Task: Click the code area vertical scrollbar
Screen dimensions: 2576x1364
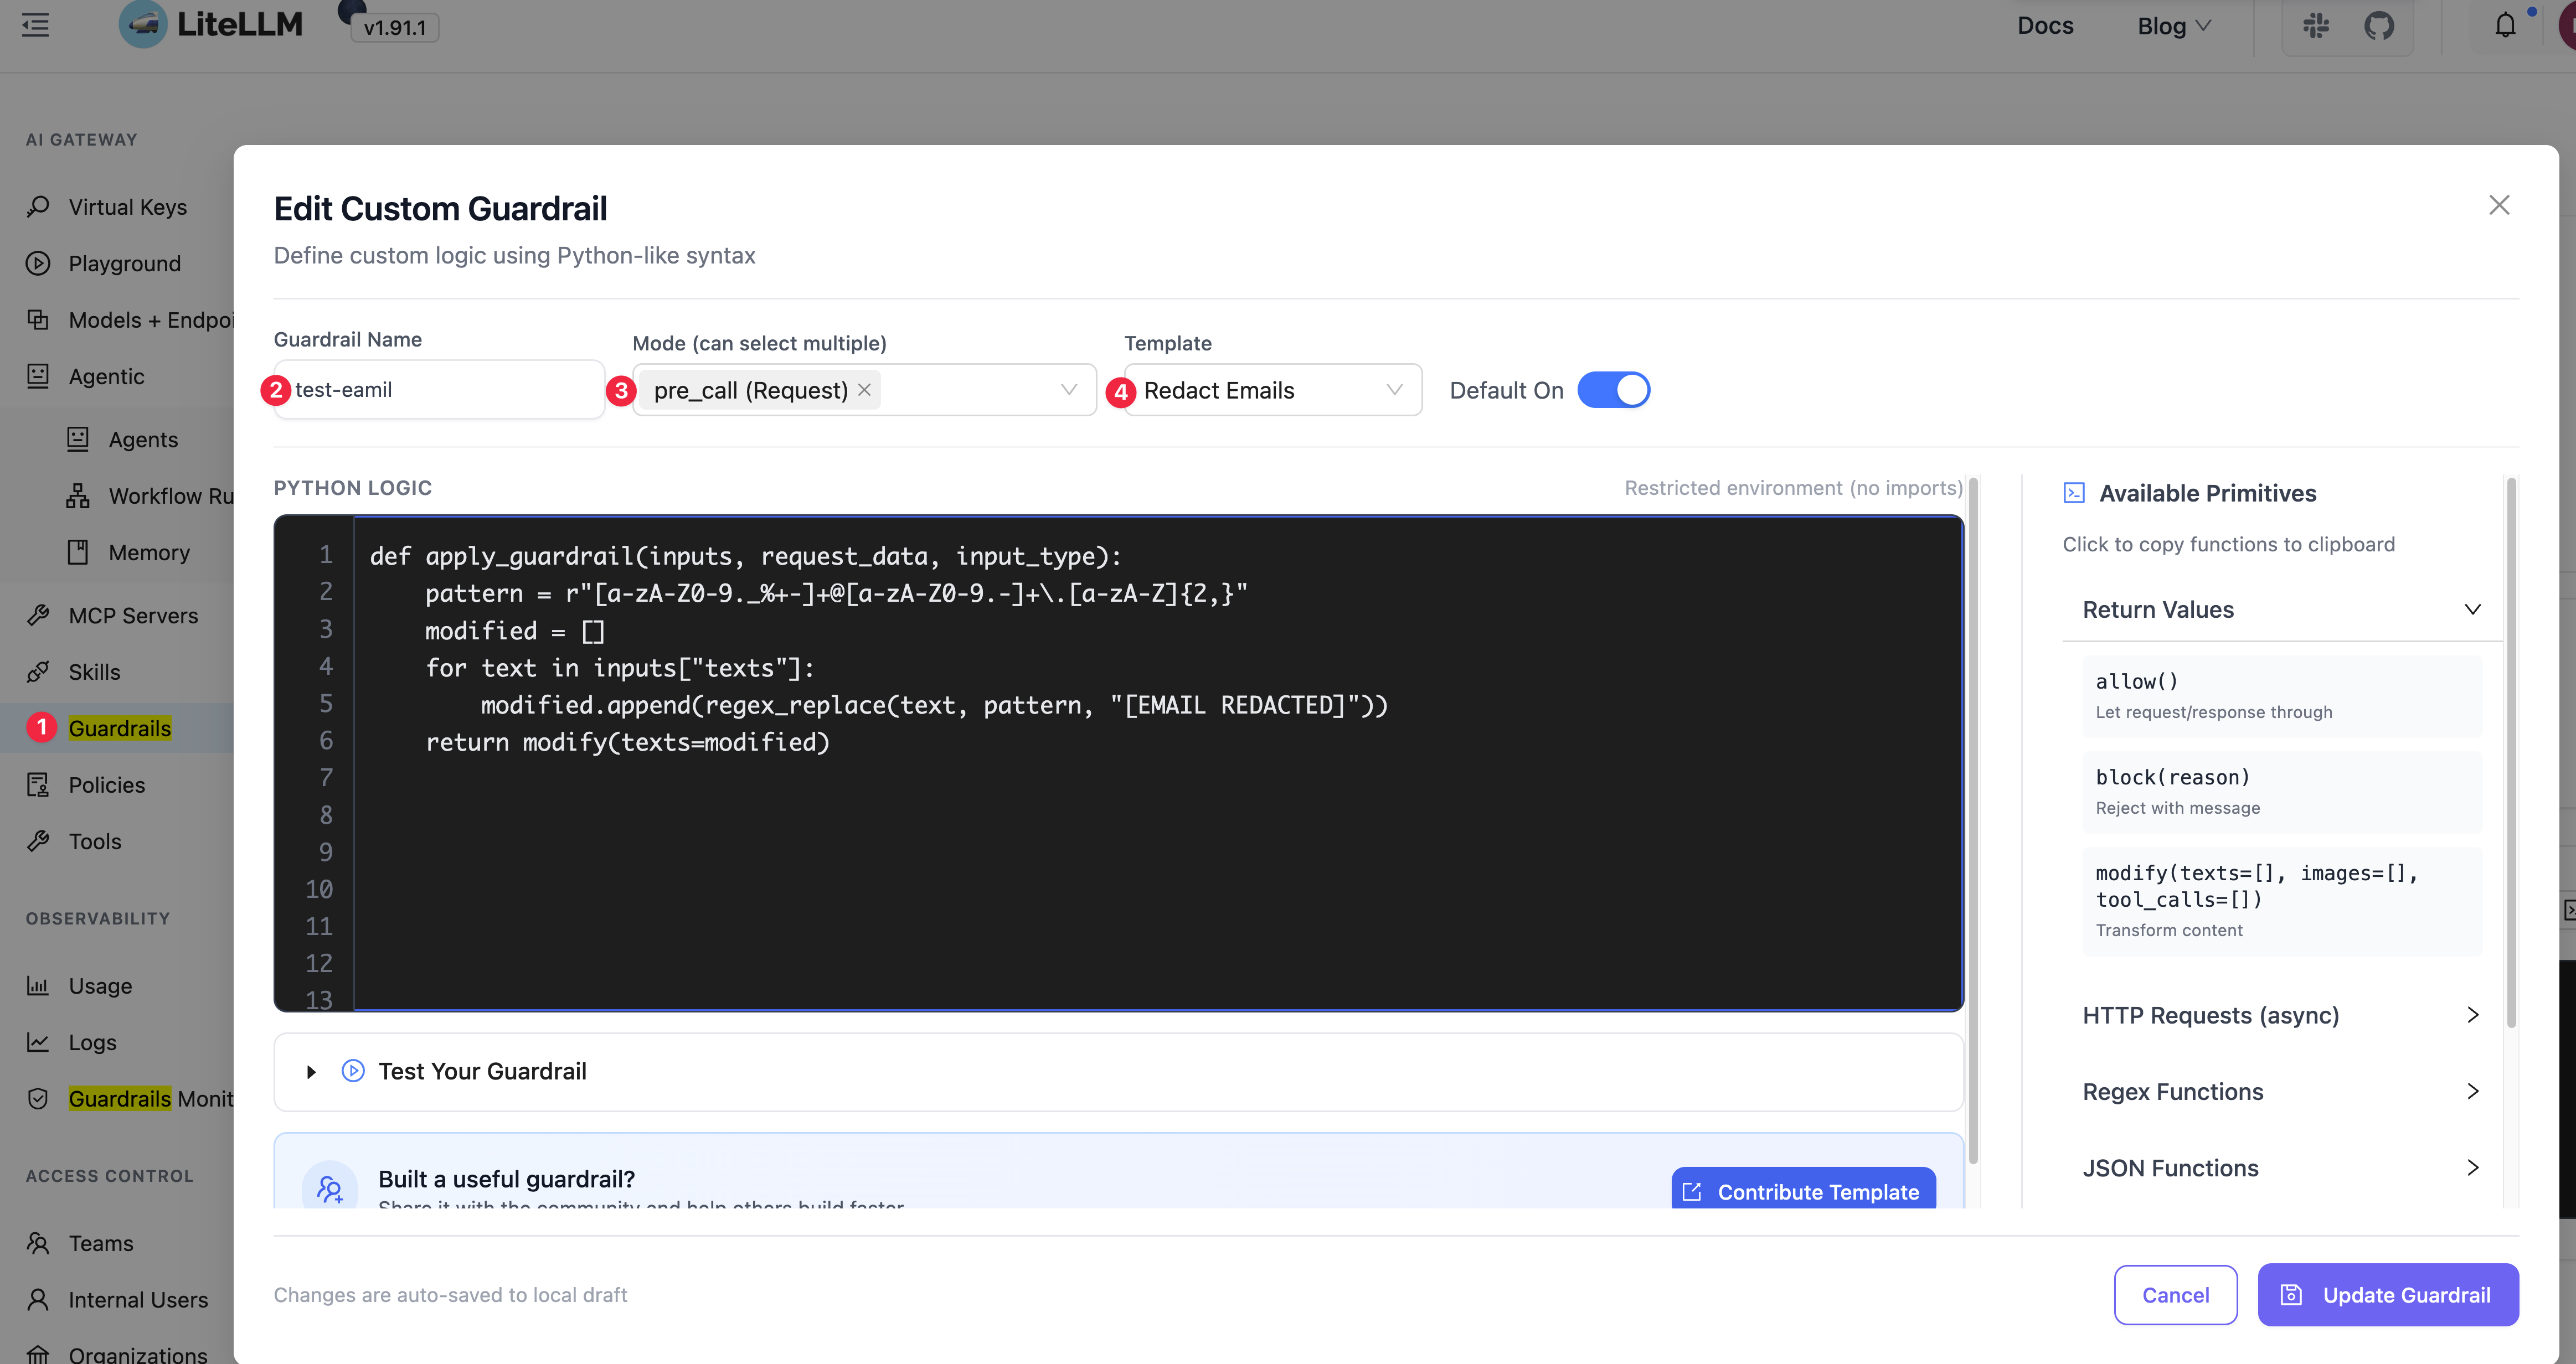Action: [x=1973, y=820]
